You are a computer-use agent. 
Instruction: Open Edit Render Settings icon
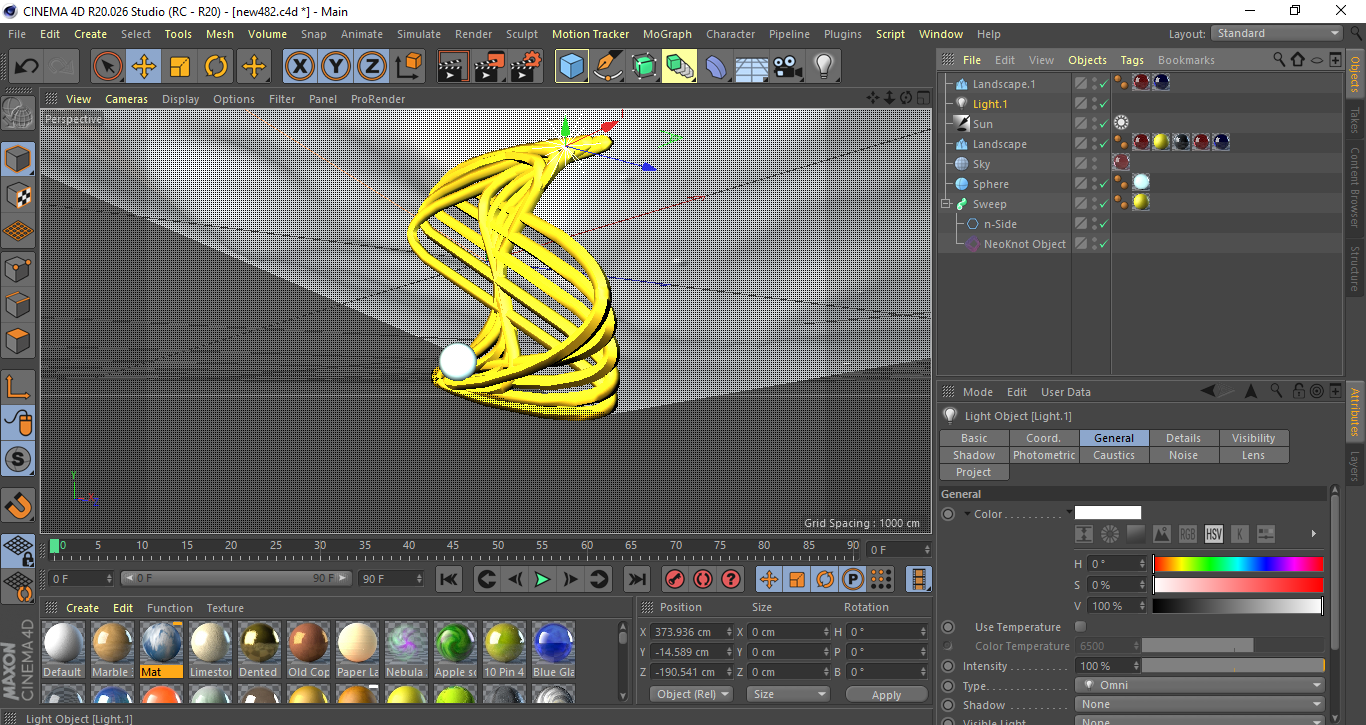(x=526, y=67)
